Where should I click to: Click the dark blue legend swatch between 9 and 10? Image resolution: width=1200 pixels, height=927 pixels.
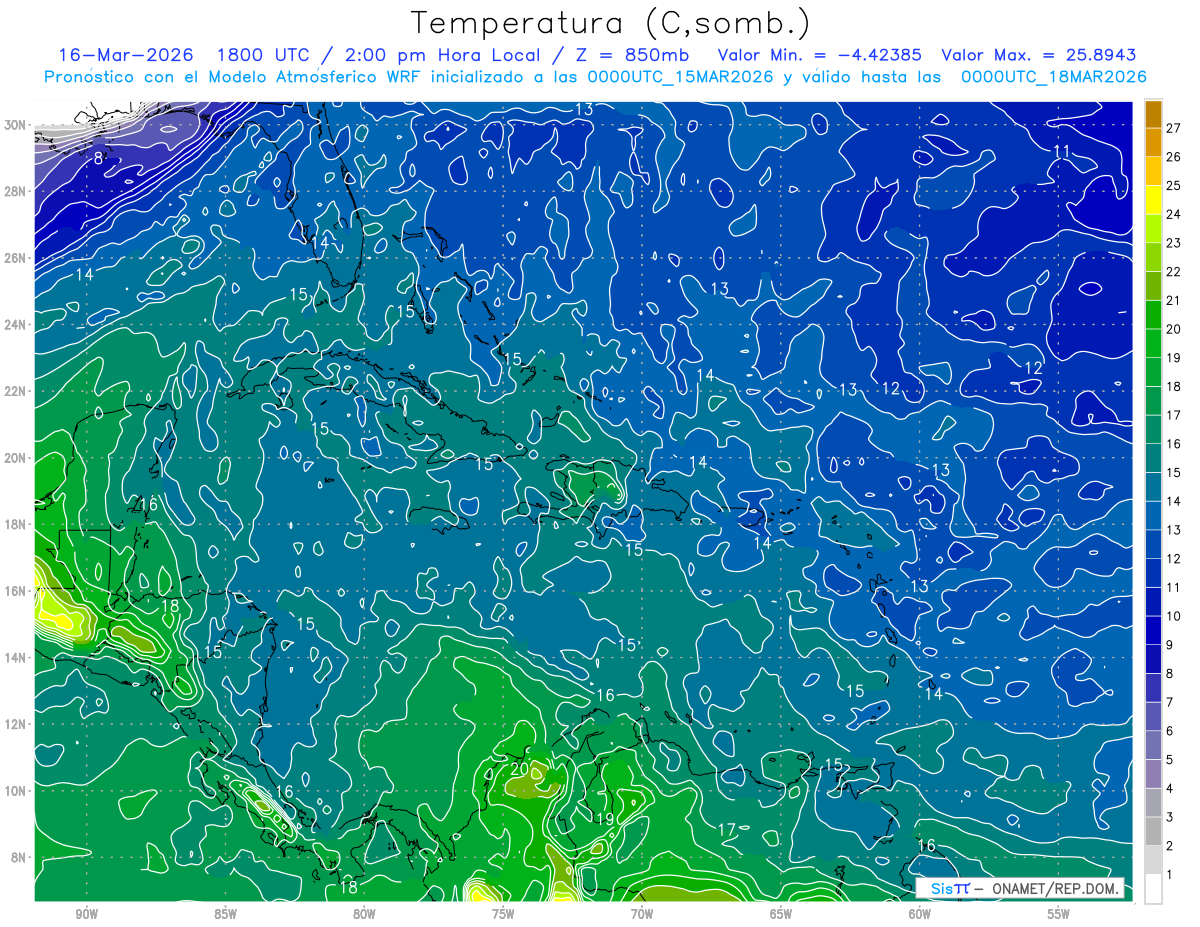(x=1153, y=630)
